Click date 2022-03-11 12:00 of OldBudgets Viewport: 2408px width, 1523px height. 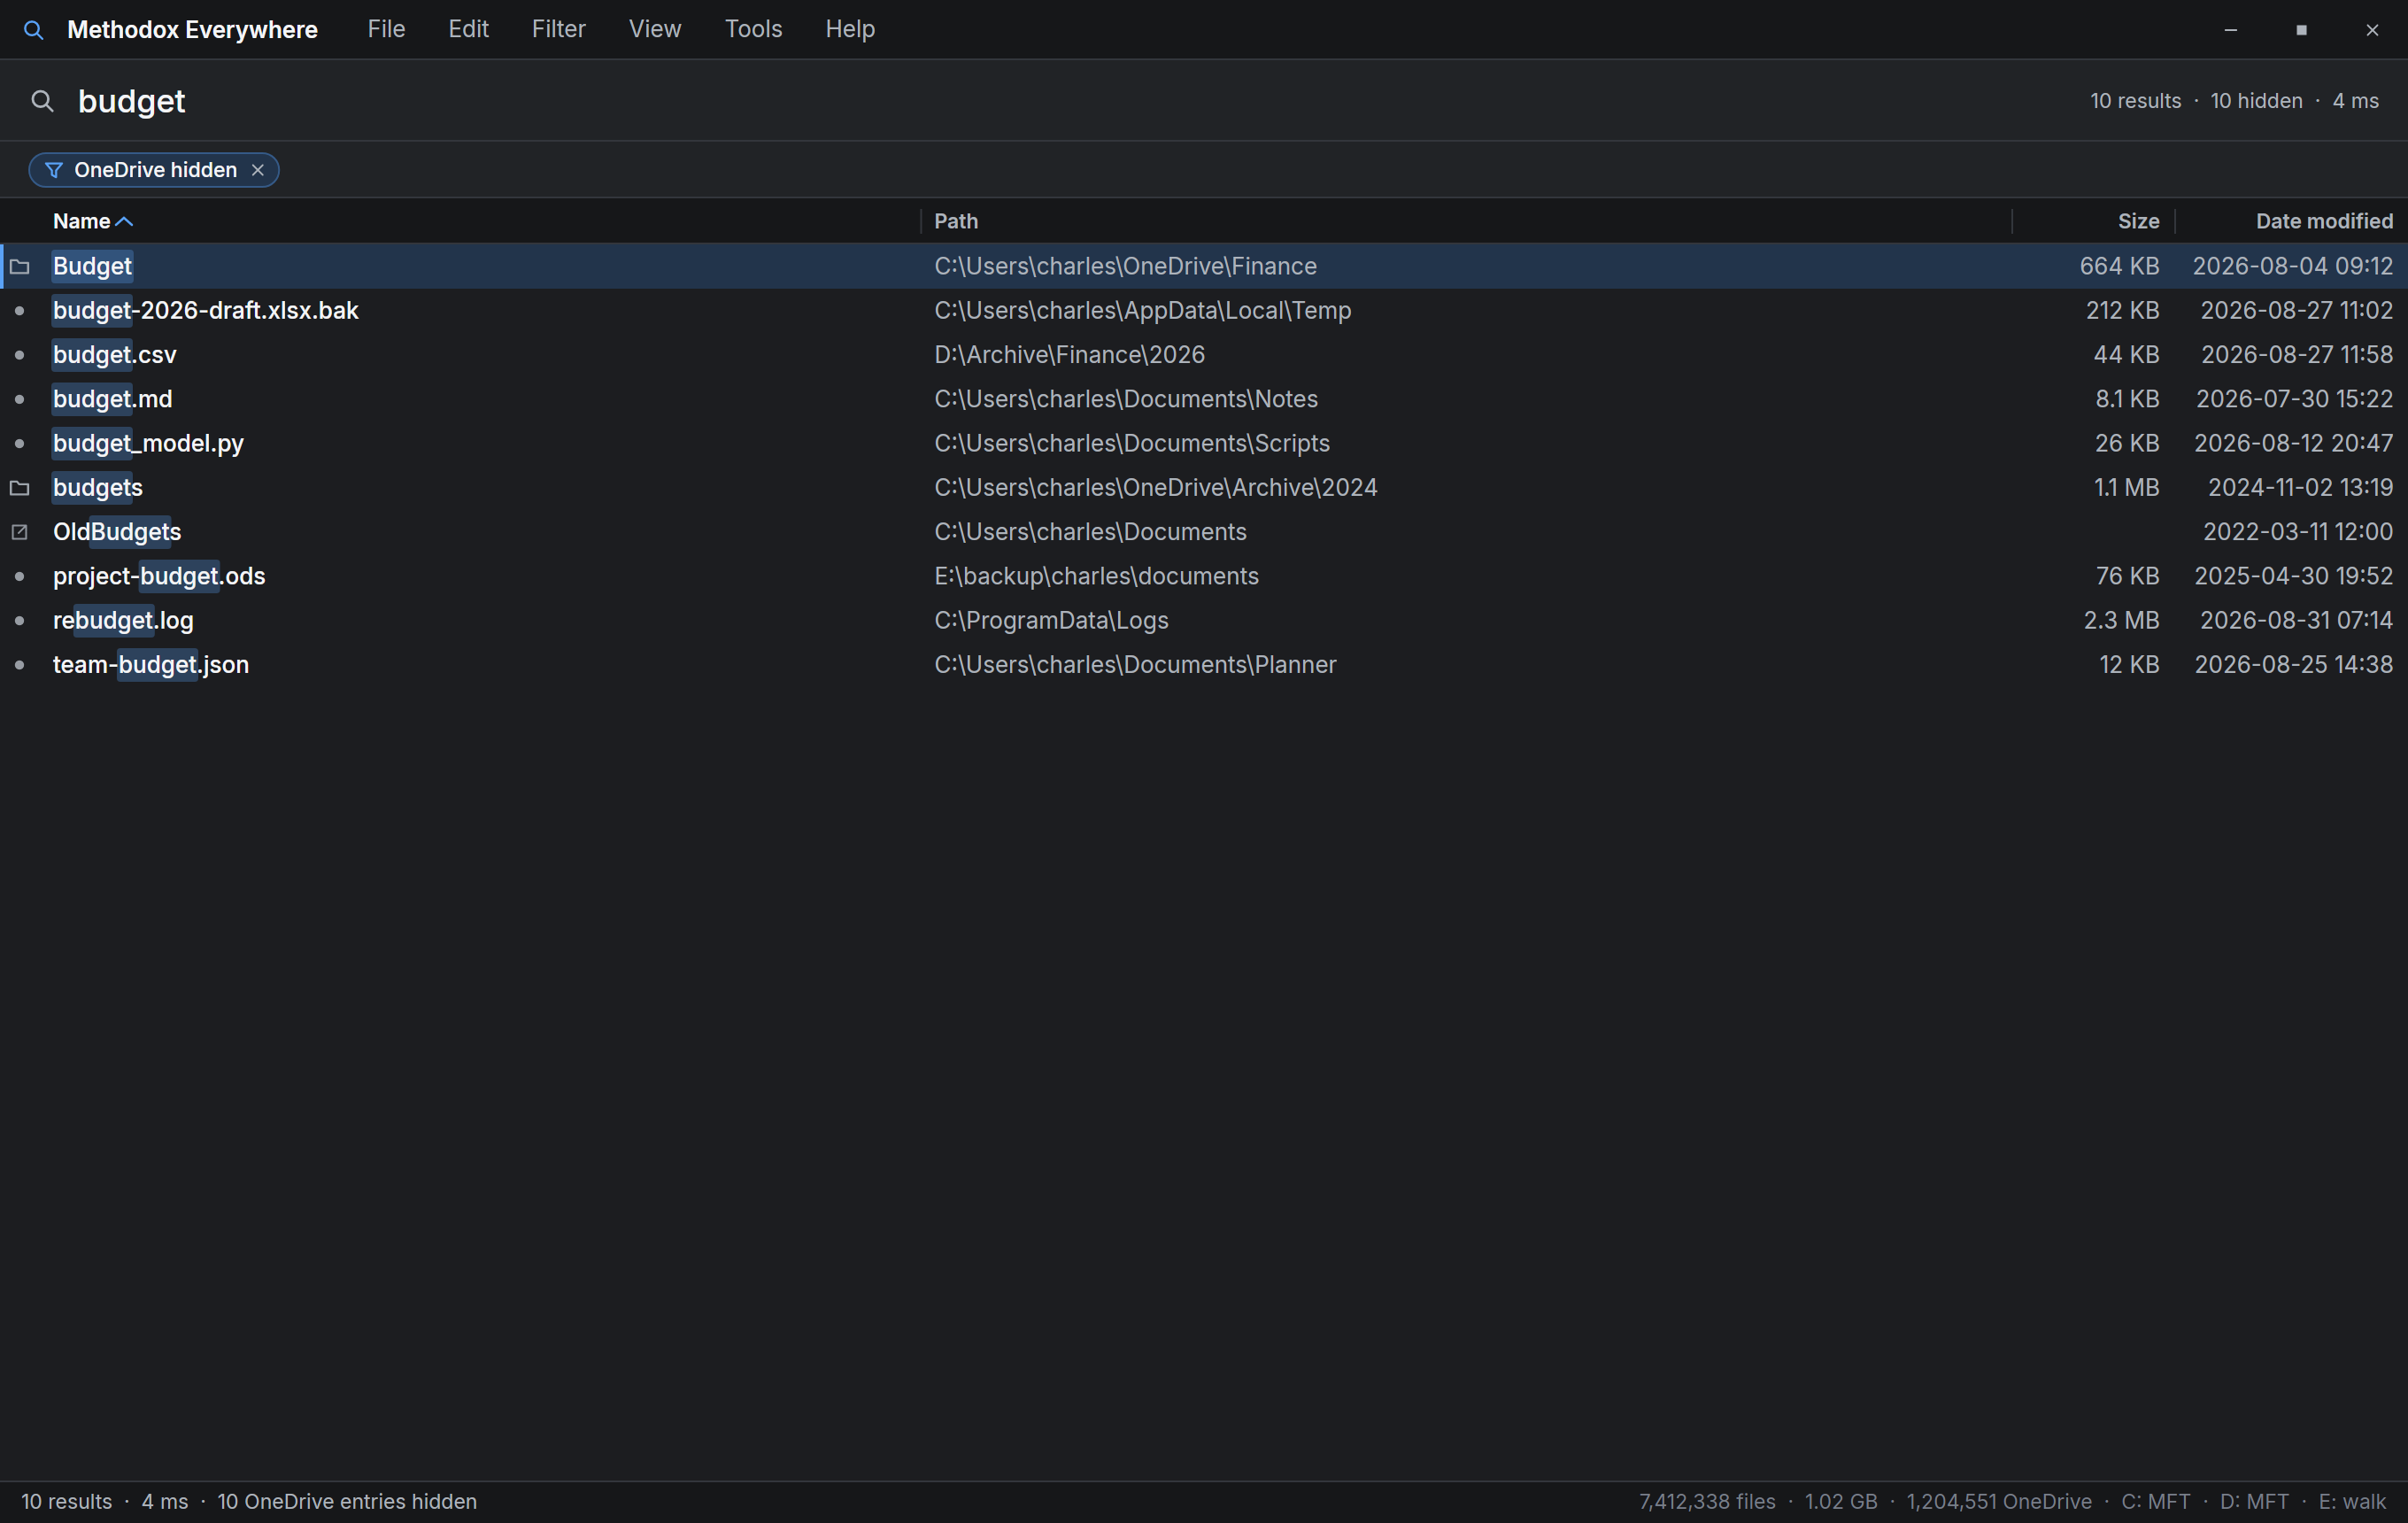[x=2298, y=532]
